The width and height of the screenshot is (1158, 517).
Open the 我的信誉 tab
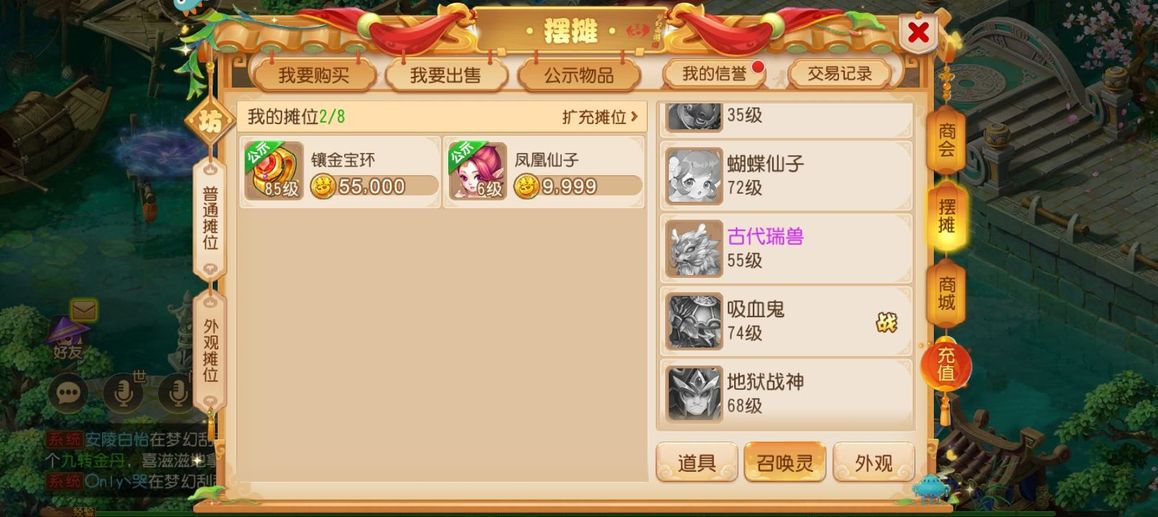coord(713,73)
